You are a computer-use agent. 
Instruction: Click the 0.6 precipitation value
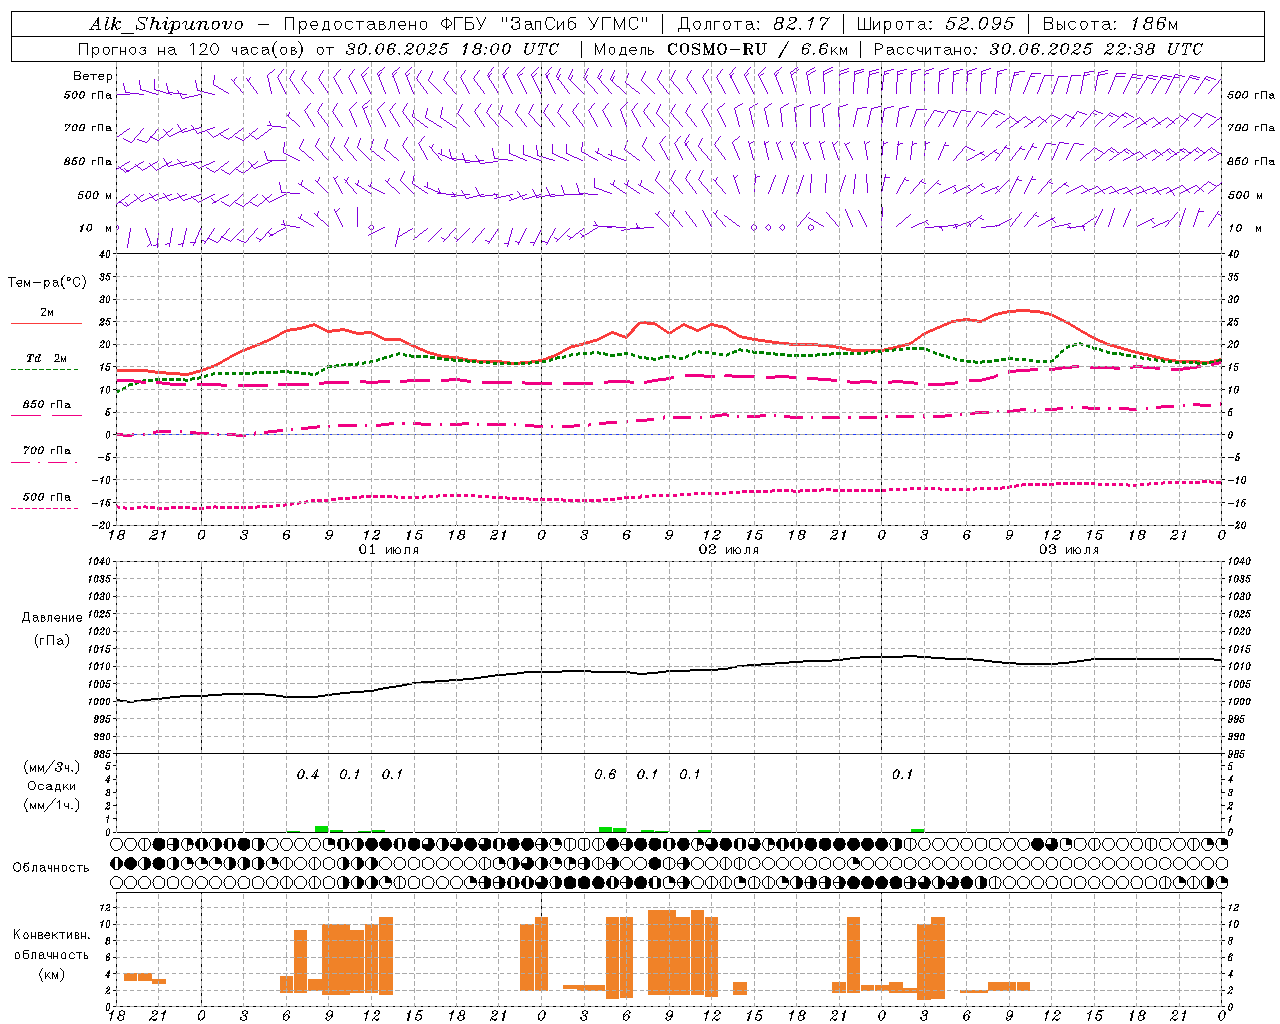coord(605,774)
